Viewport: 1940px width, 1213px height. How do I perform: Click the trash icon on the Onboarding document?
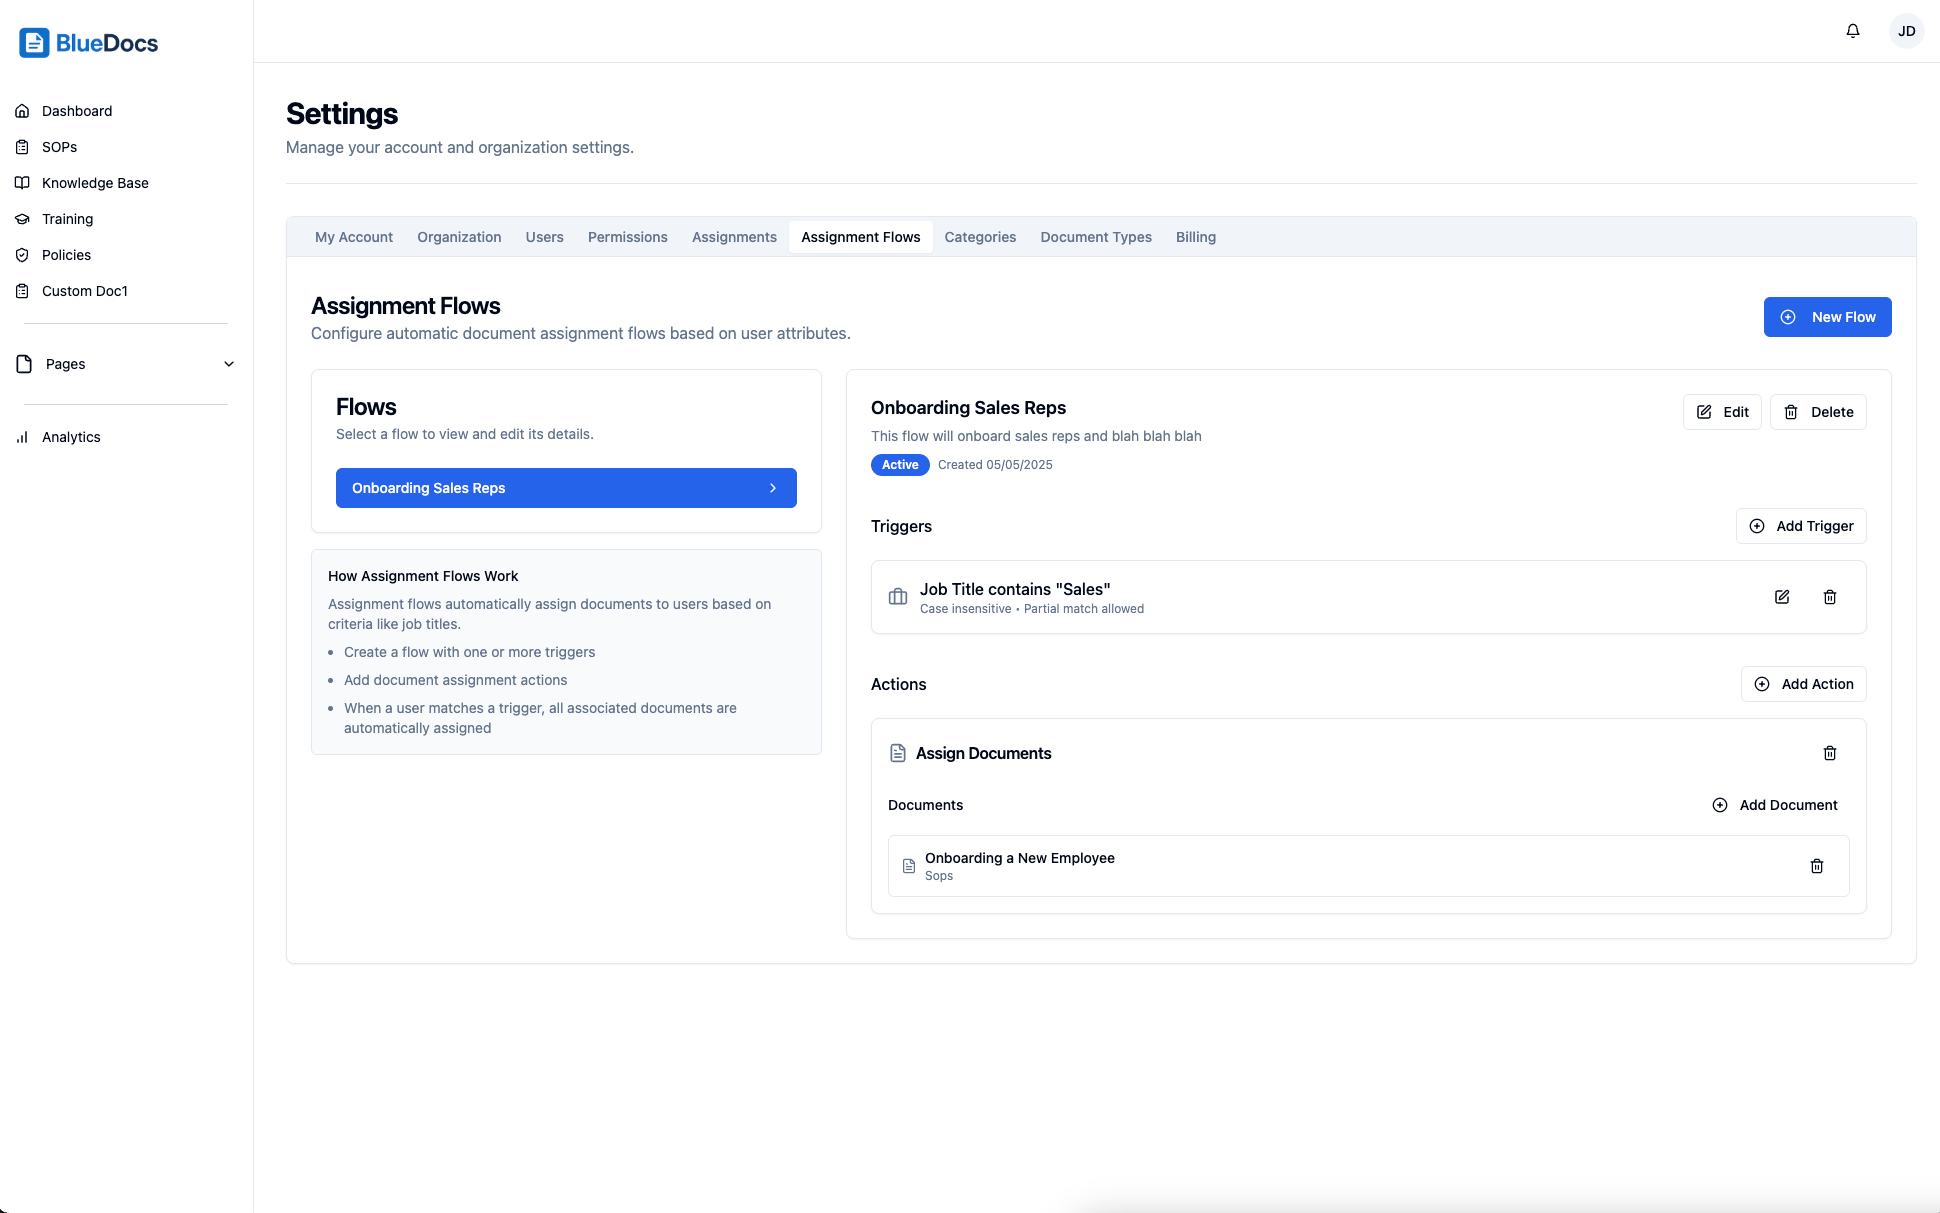(1817, 866)
